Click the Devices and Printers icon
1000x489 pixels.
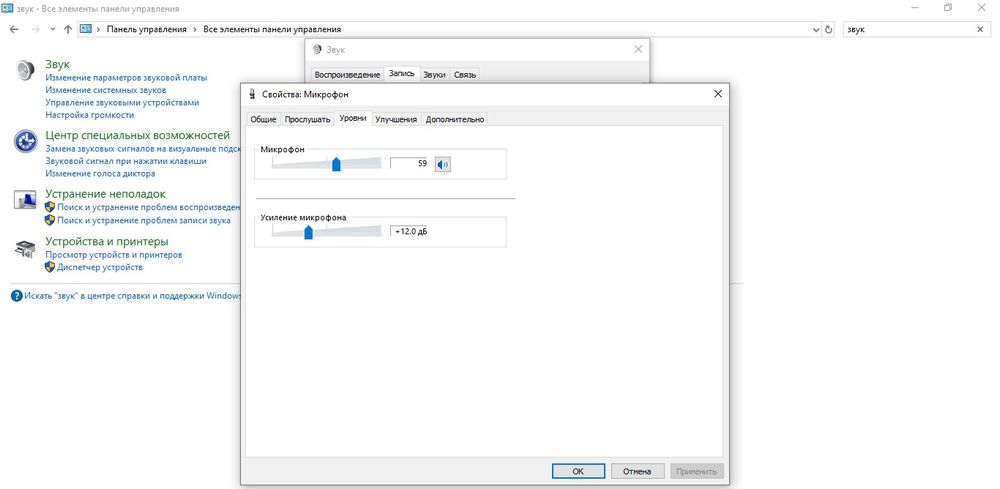(25, 249)
